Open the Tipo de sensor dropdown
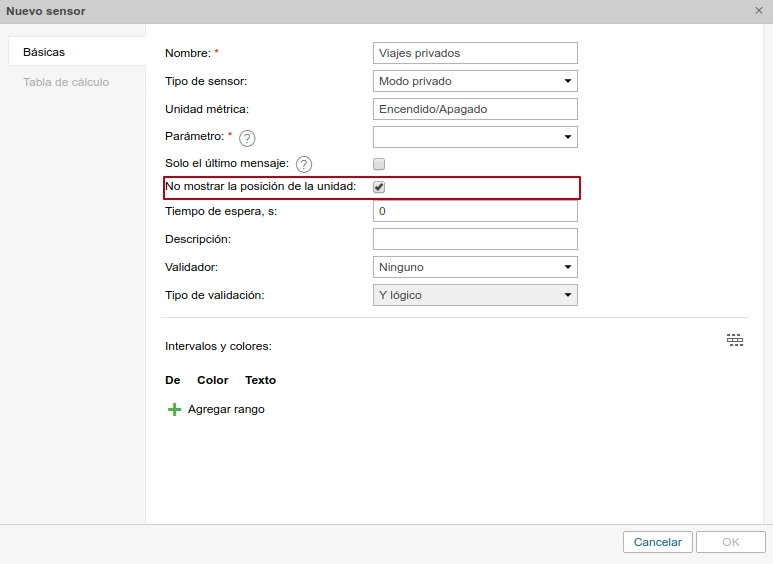The height and width of the screenshot is (564, 773). [x=475, y=81]
